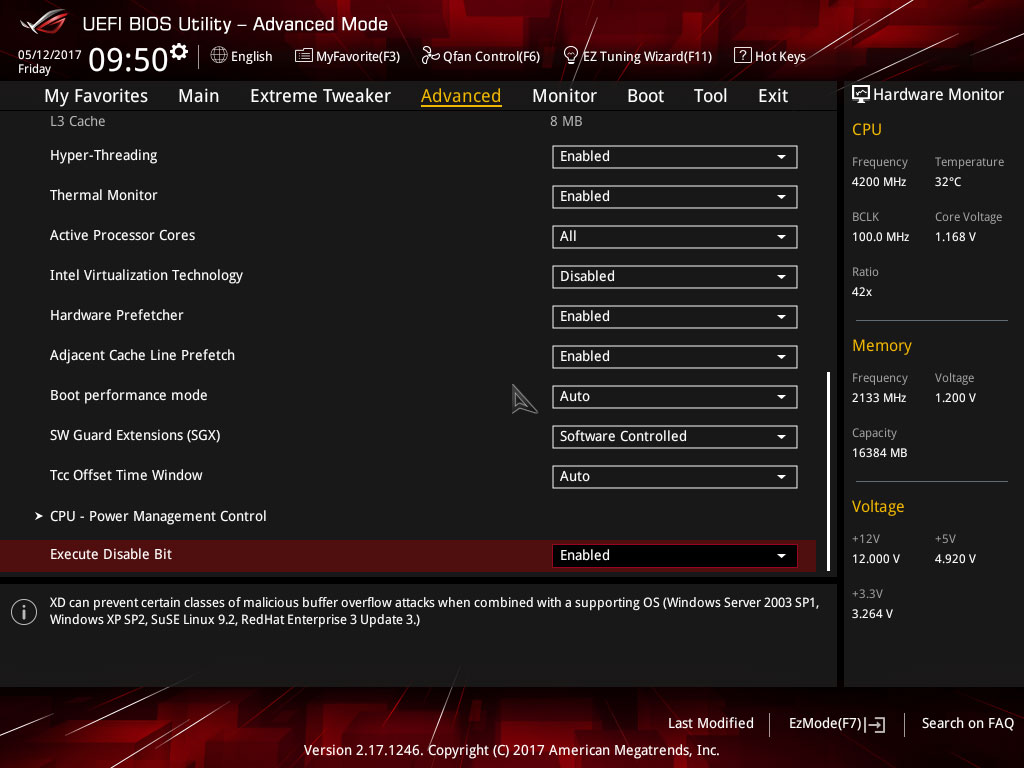
Task: Select the Tcc Offset Time Window label
Action: coord(126,475)
